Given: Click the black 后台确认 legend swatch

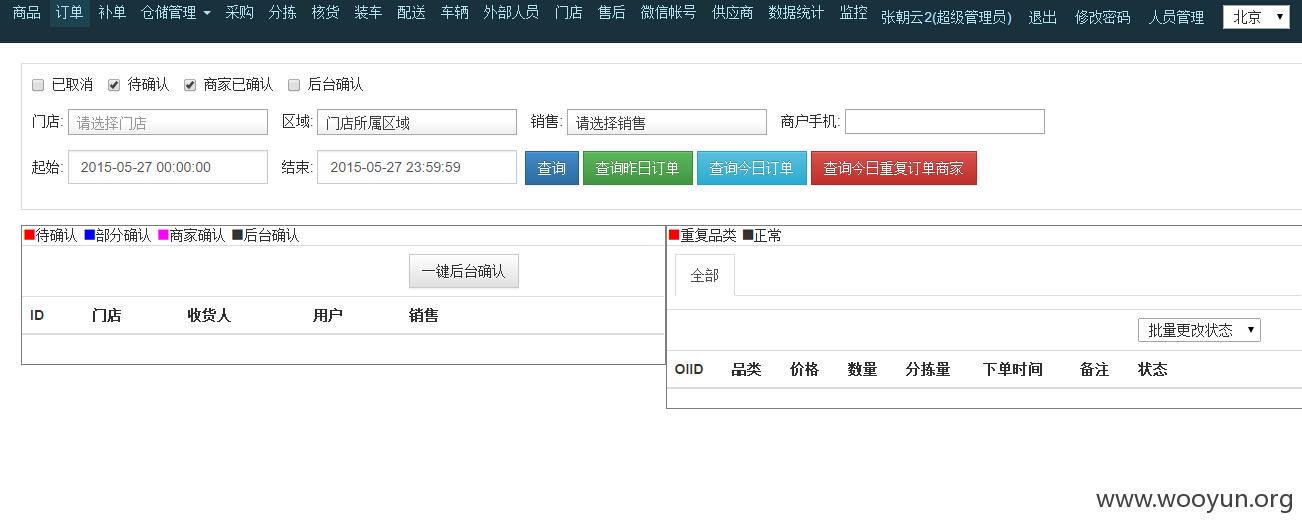Looking at the screenshot, I should [237, 235].
